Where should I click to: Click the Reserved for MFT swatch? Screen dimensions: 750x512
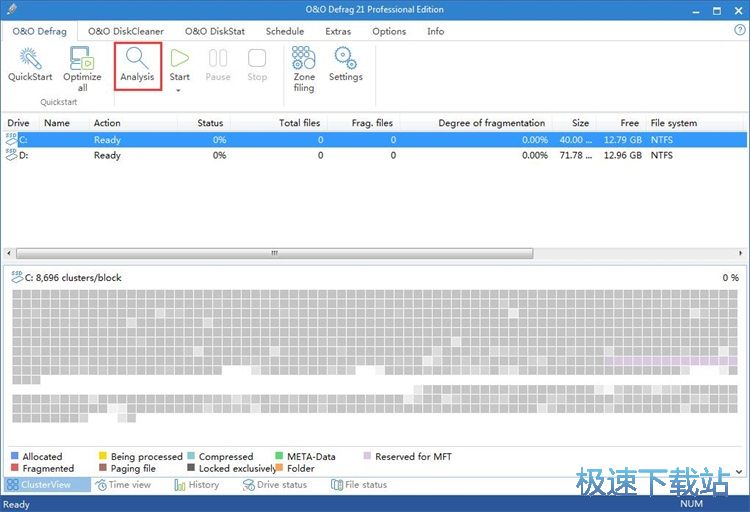pos(367,456)
